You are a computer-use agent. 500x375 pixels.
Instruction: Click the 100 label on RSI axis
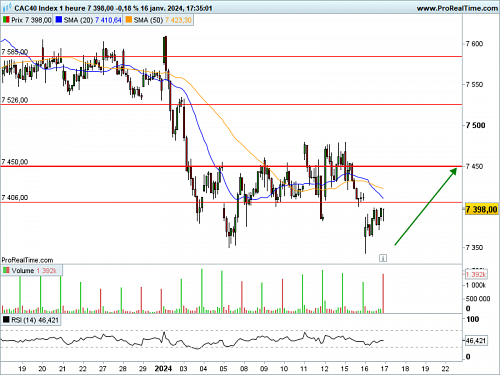tap(473, 319)
